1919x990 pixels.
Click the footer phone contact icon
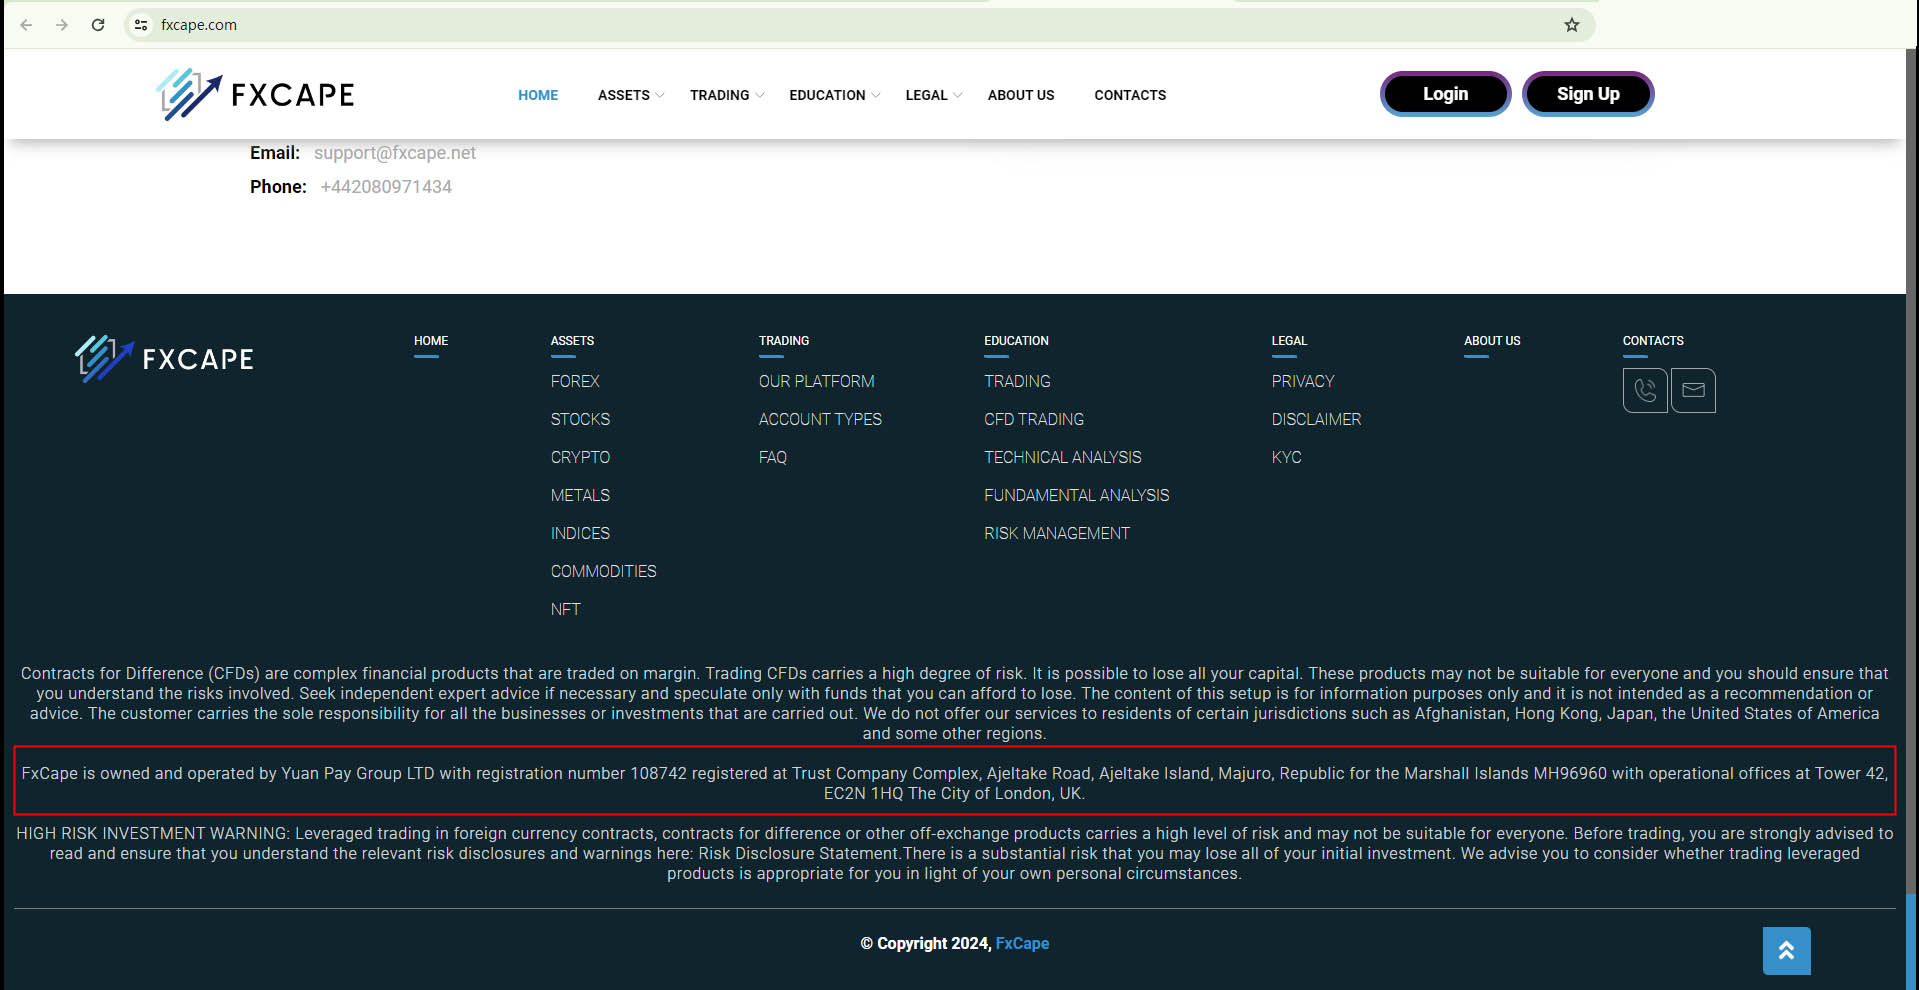click(x=1645, y=391)
